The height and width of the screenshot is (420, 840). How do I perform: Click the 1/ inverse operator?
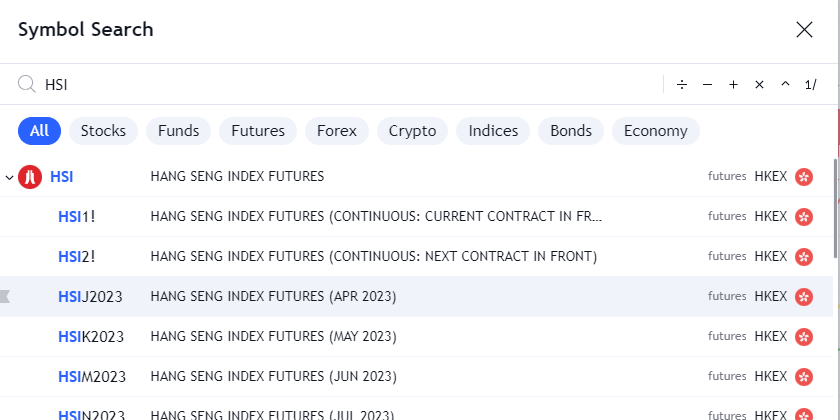click(x=811, y=85)
